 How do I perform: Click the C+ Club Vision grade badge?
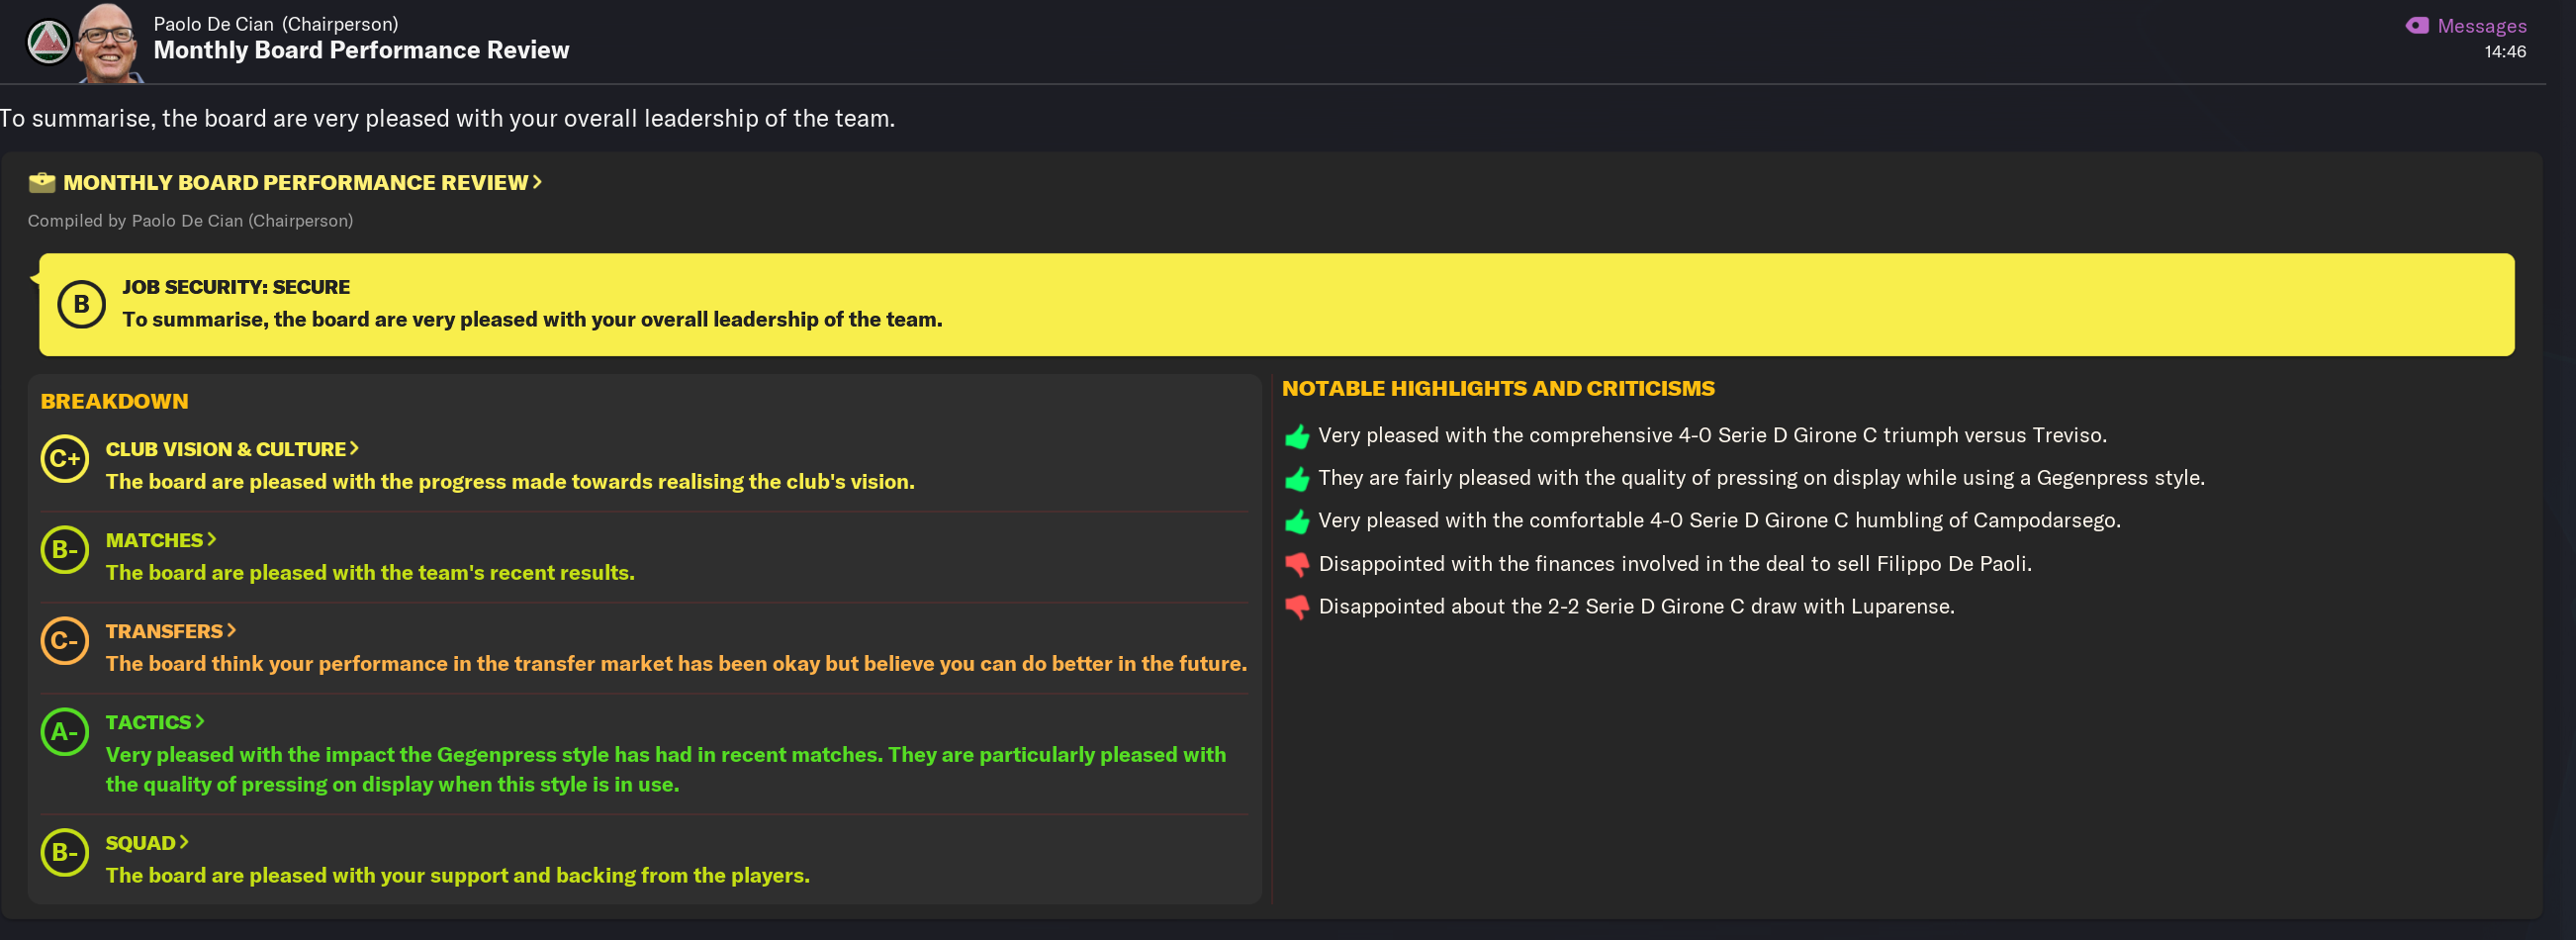point(65,459)
